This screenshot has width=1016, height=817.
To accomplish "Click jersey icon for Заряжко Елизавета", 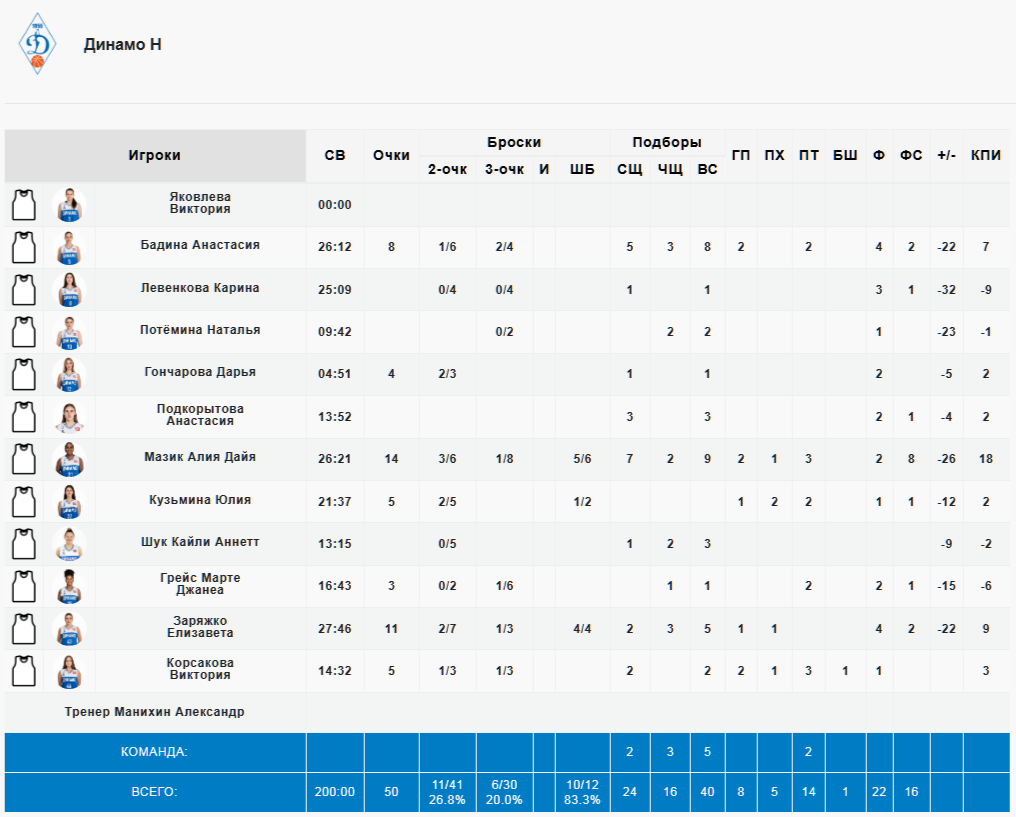I will click(x=24, y=628).
